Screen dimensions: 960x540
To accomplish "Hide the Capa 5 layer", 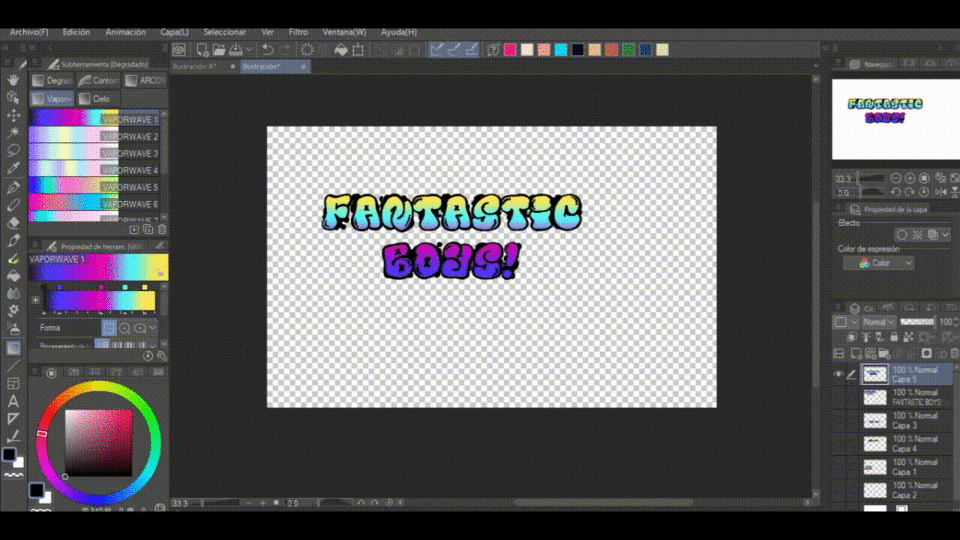I will (x=838, y=374).
